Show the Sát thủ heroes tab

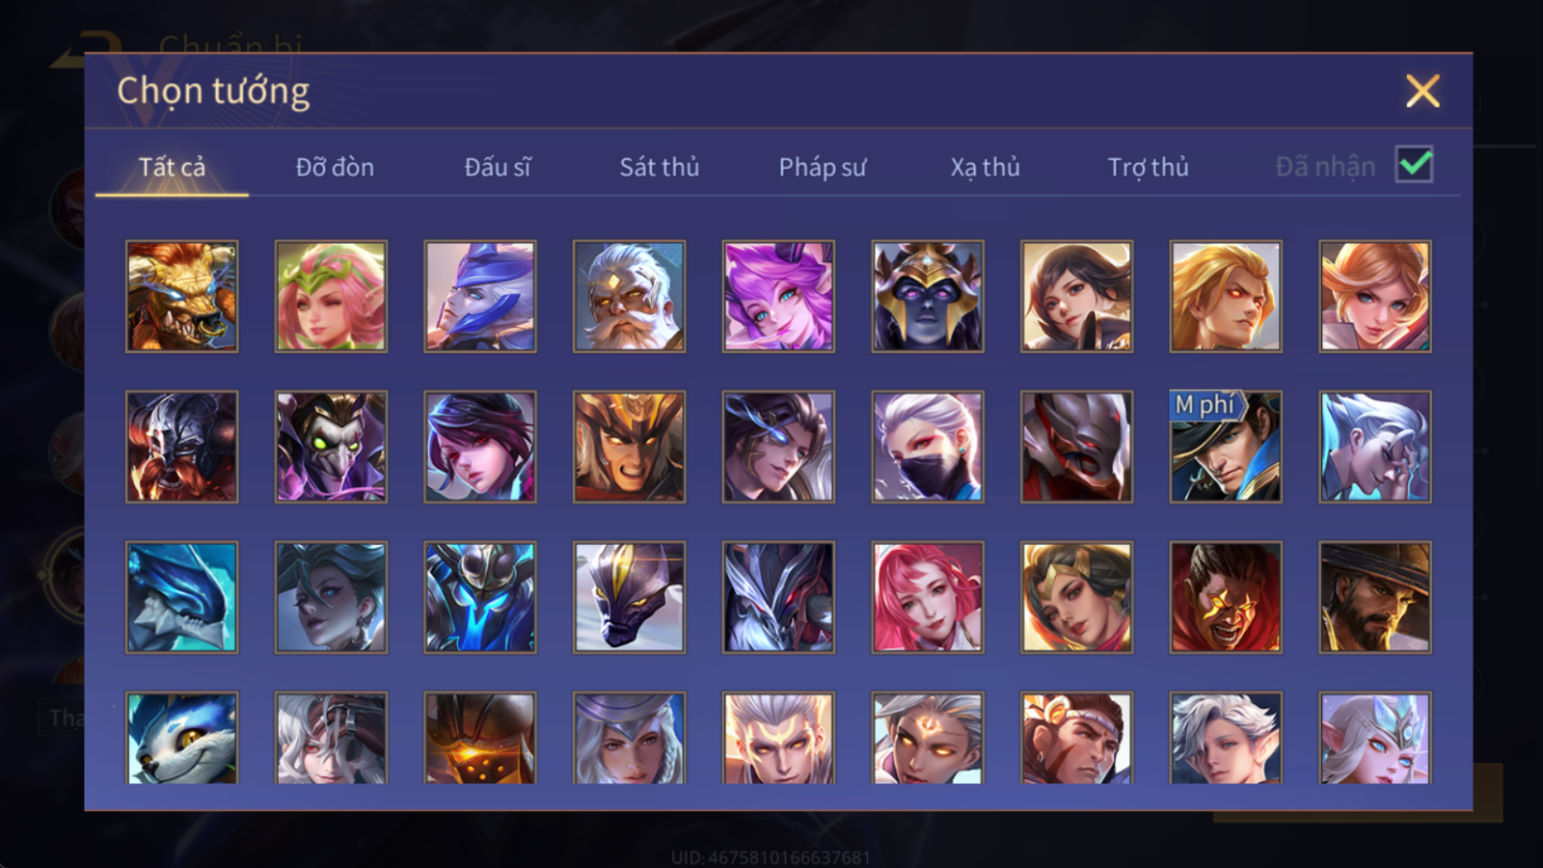659,167
